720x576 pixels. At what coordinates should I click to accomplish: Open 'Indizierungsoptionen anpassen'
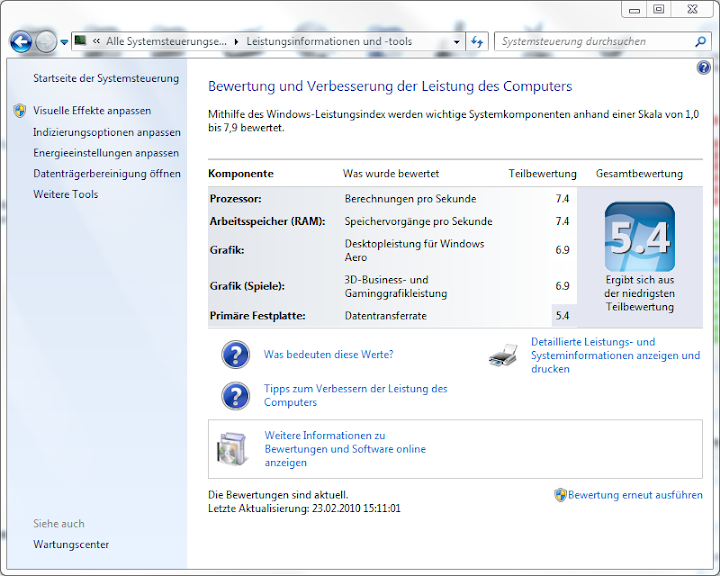click(x=107, y=132)
